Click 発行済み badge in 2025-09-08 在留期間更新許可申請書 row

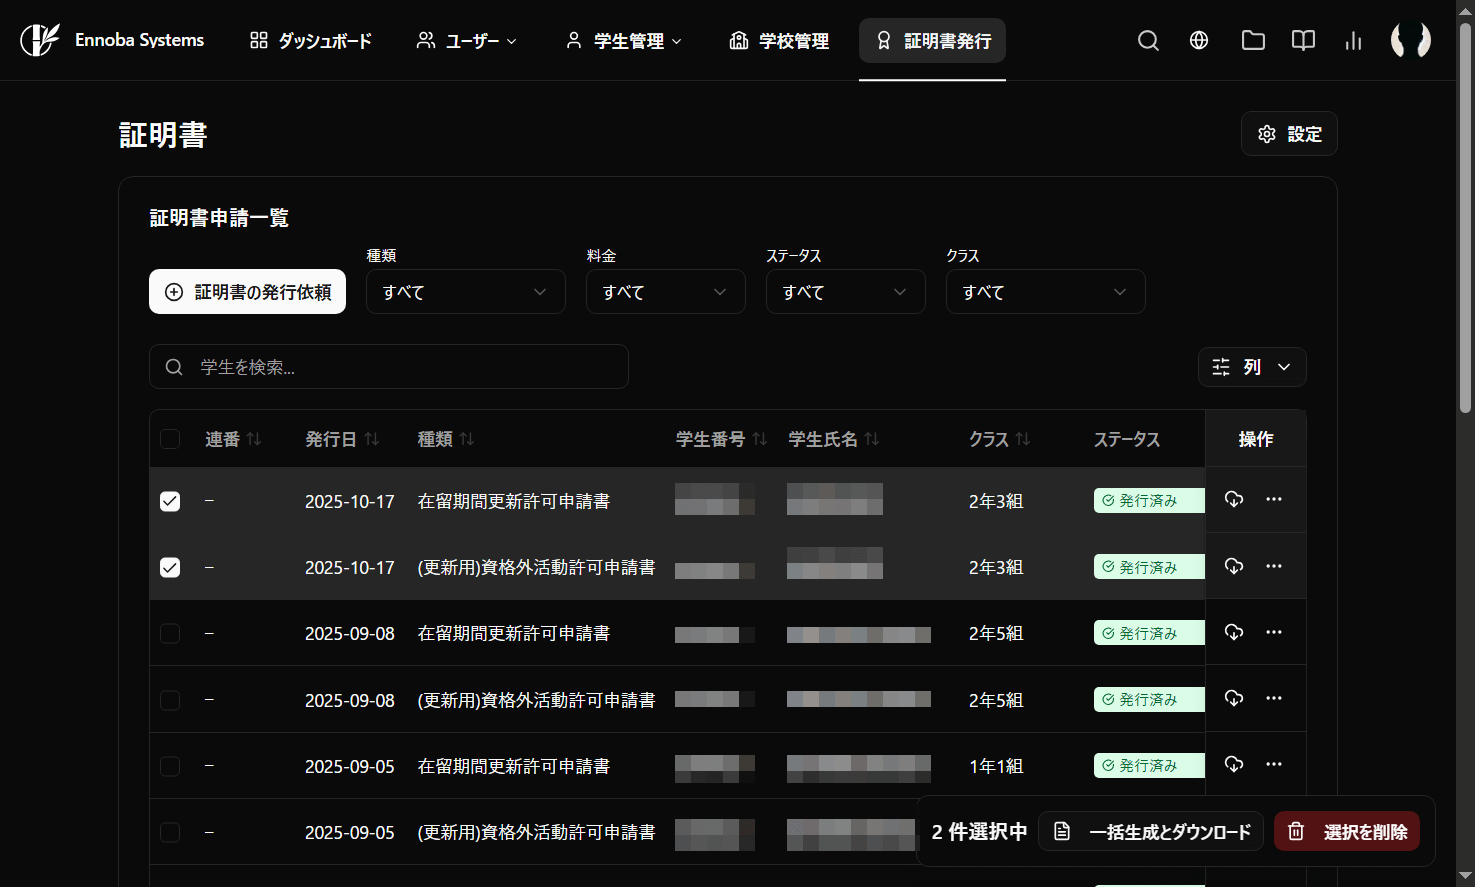(x=1148, y=633)
